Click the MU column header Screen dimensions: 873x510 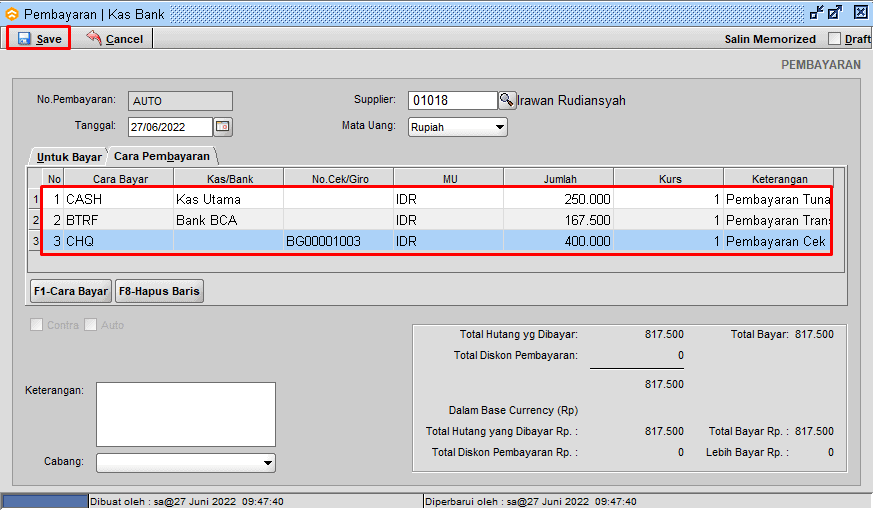tap(450, 179)
